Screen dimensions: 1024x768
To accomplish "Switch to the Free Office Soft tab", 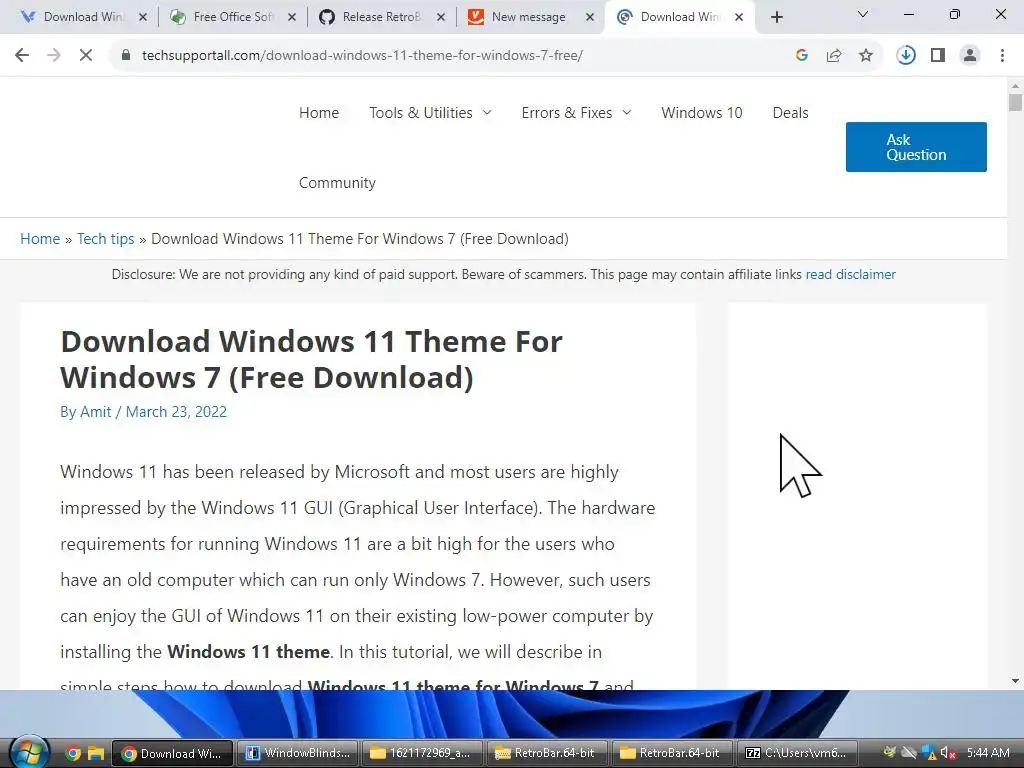I will (x=232, y=17).
